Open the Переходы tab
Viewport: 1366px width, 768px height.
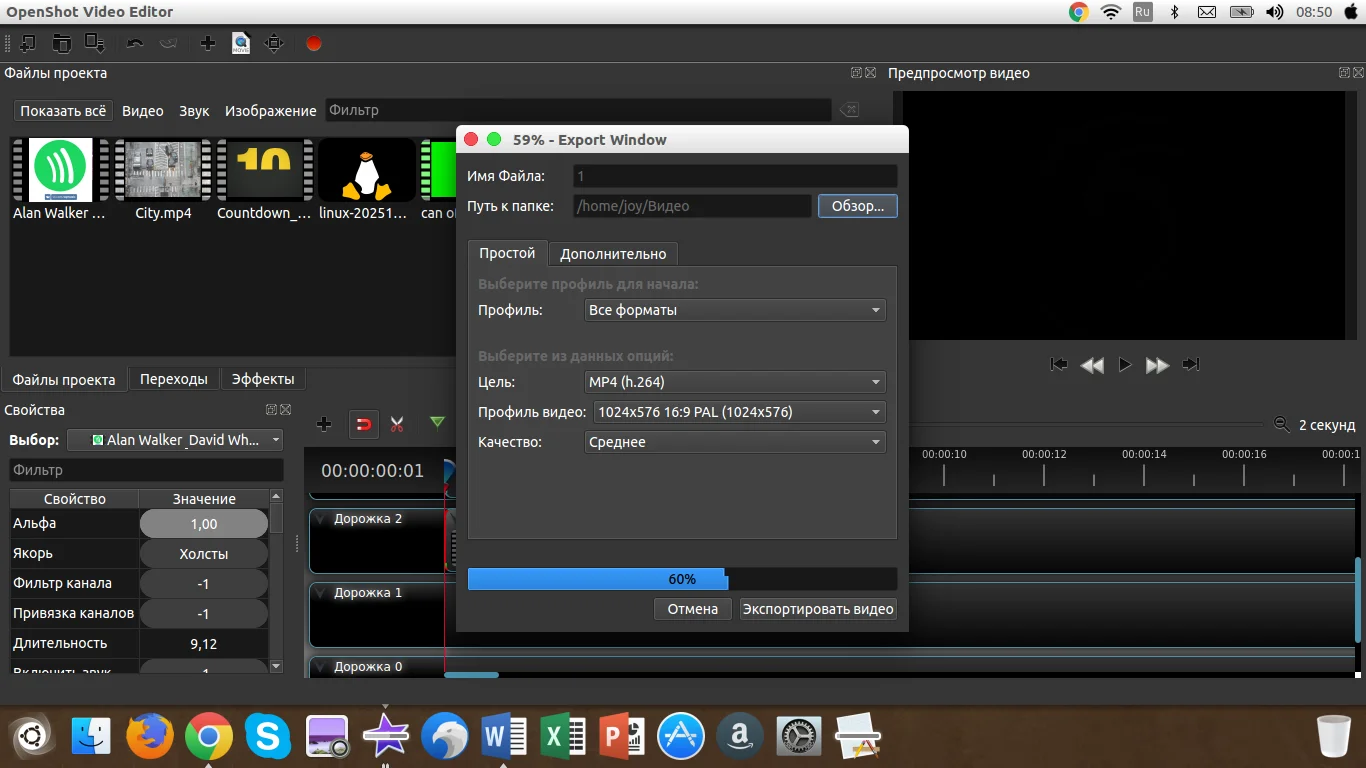click(174, 380)
